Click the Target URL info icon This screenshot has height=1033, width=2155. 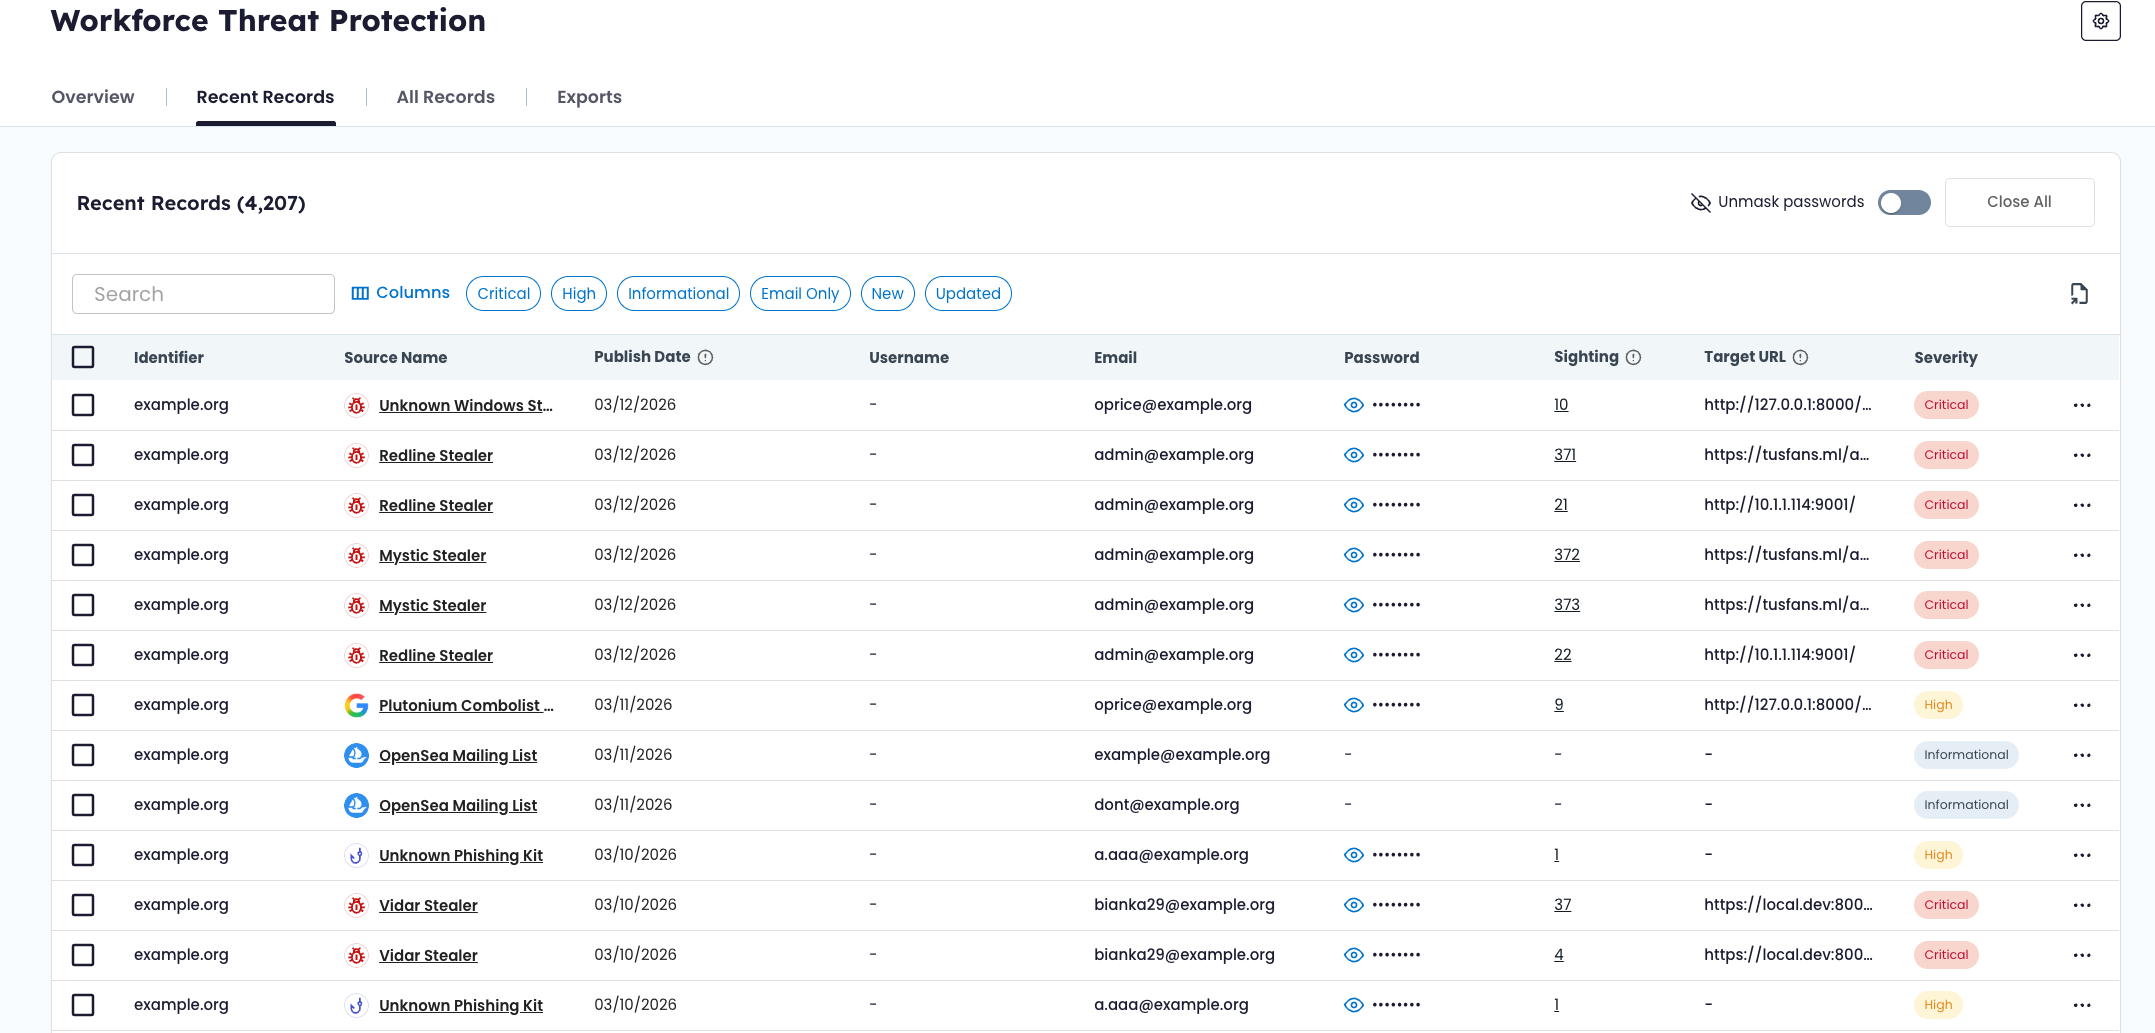(1800, 358)
